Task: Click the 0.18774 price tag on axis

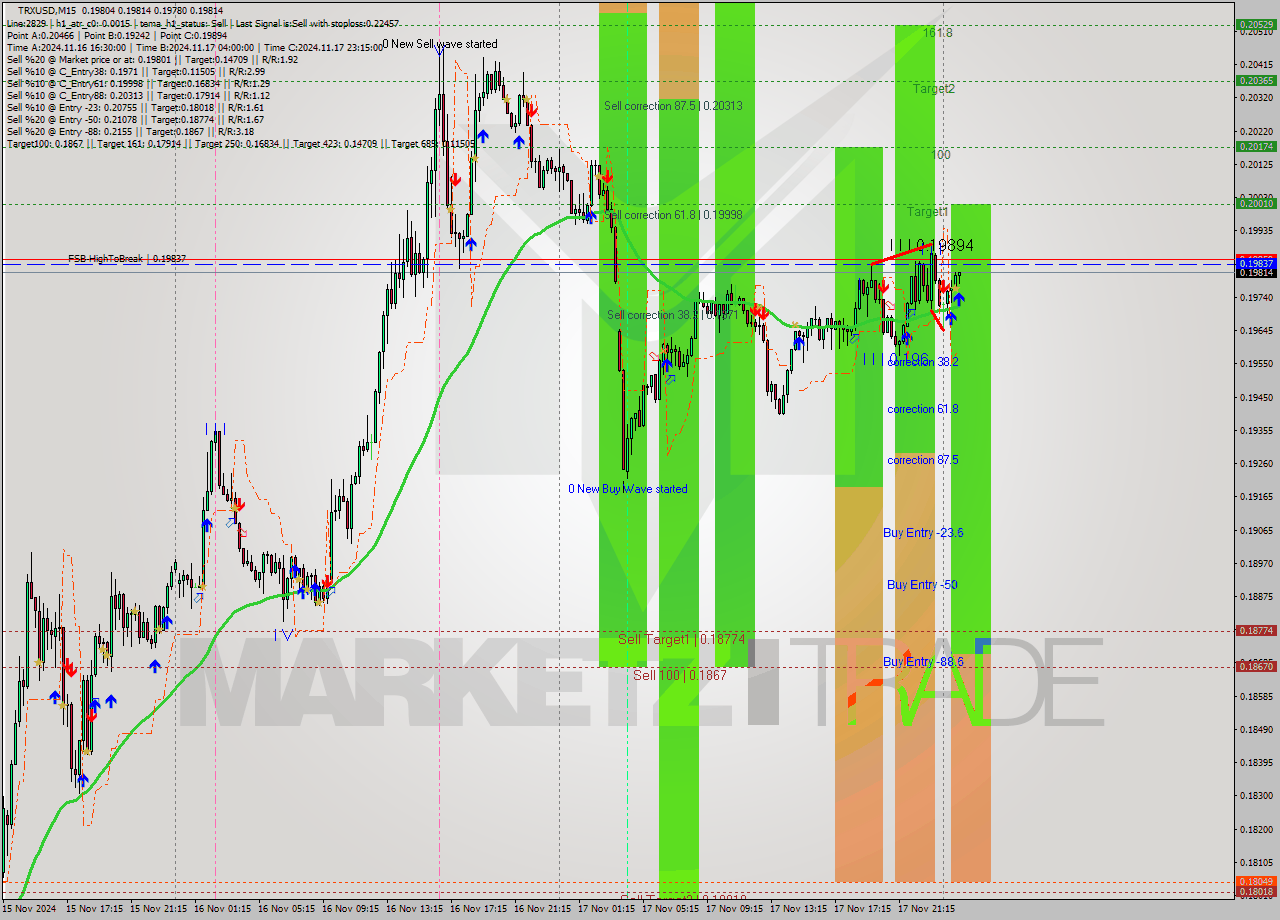Action: pos(1255,631)
